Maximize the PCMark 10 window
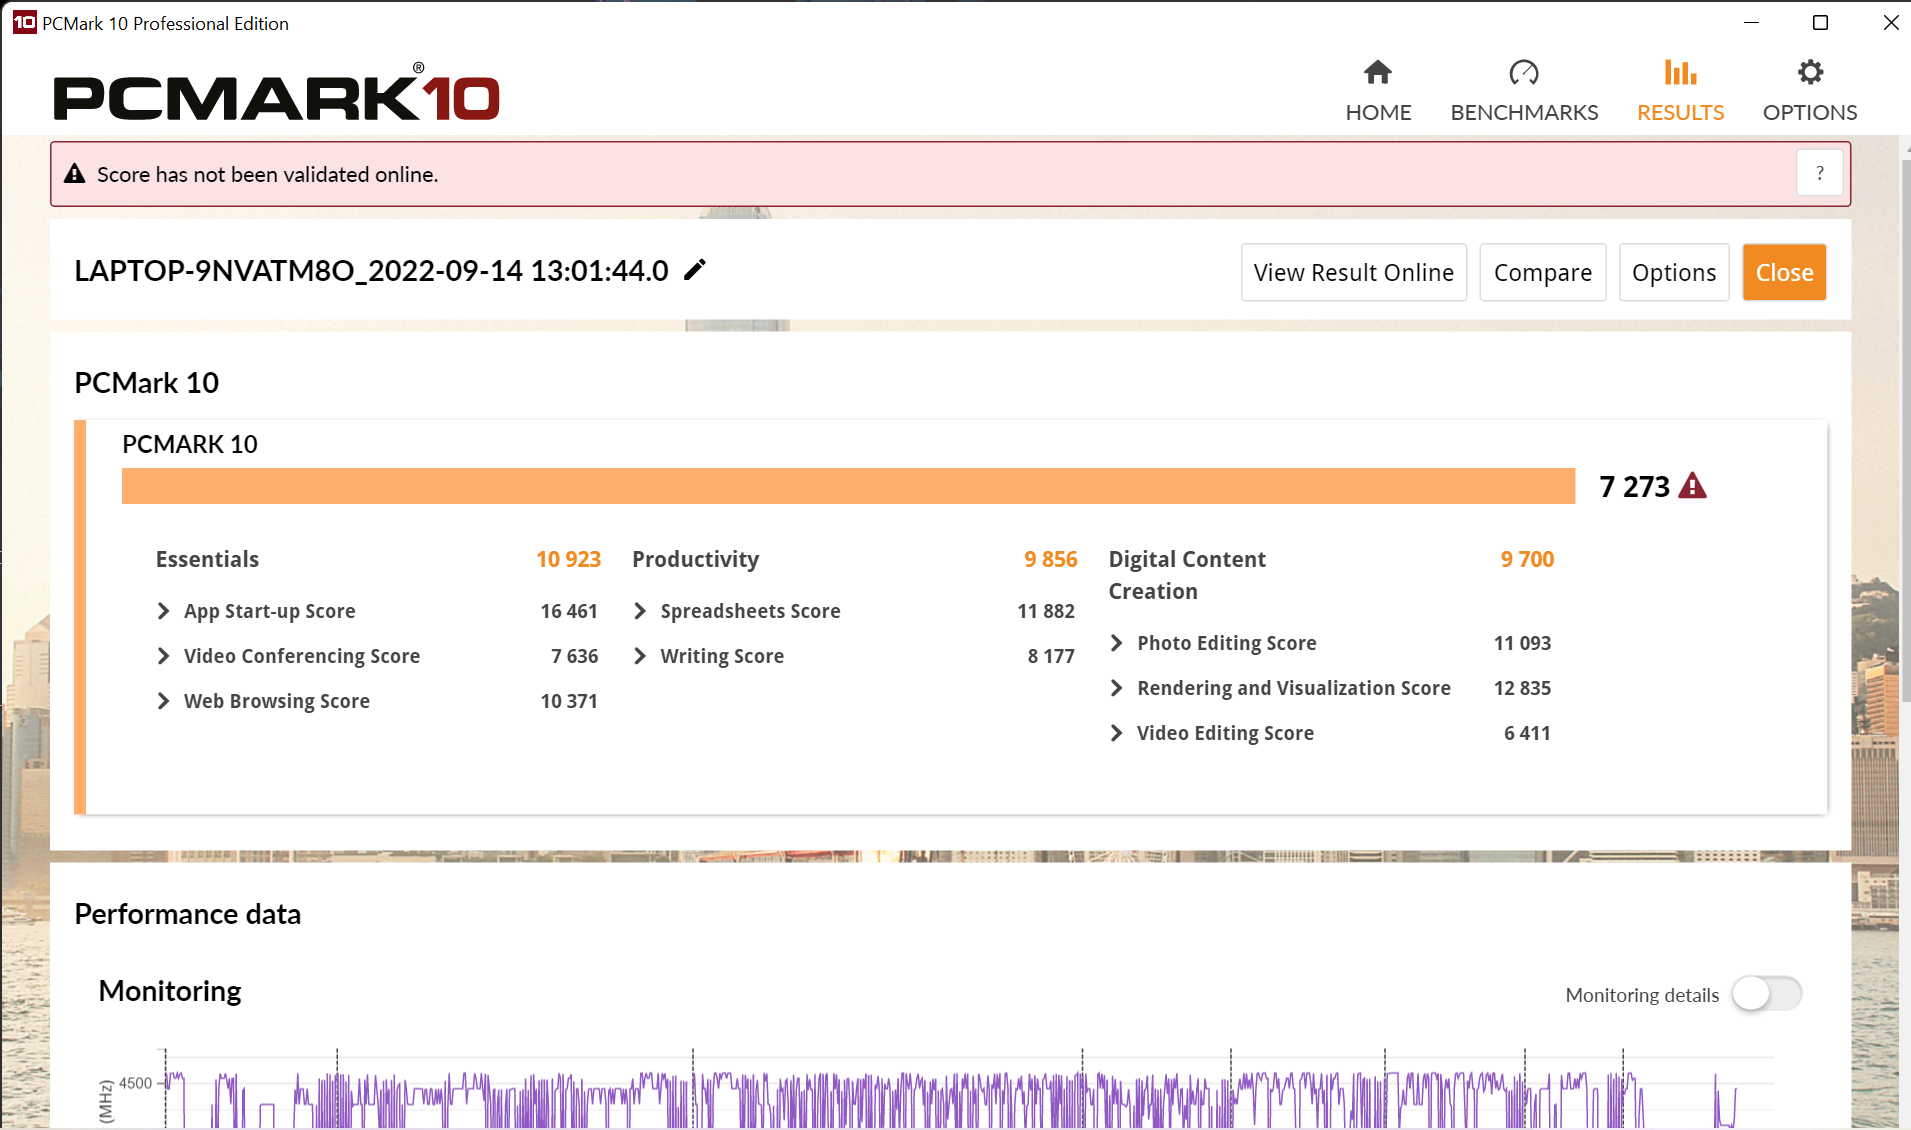 point(1820,23)
